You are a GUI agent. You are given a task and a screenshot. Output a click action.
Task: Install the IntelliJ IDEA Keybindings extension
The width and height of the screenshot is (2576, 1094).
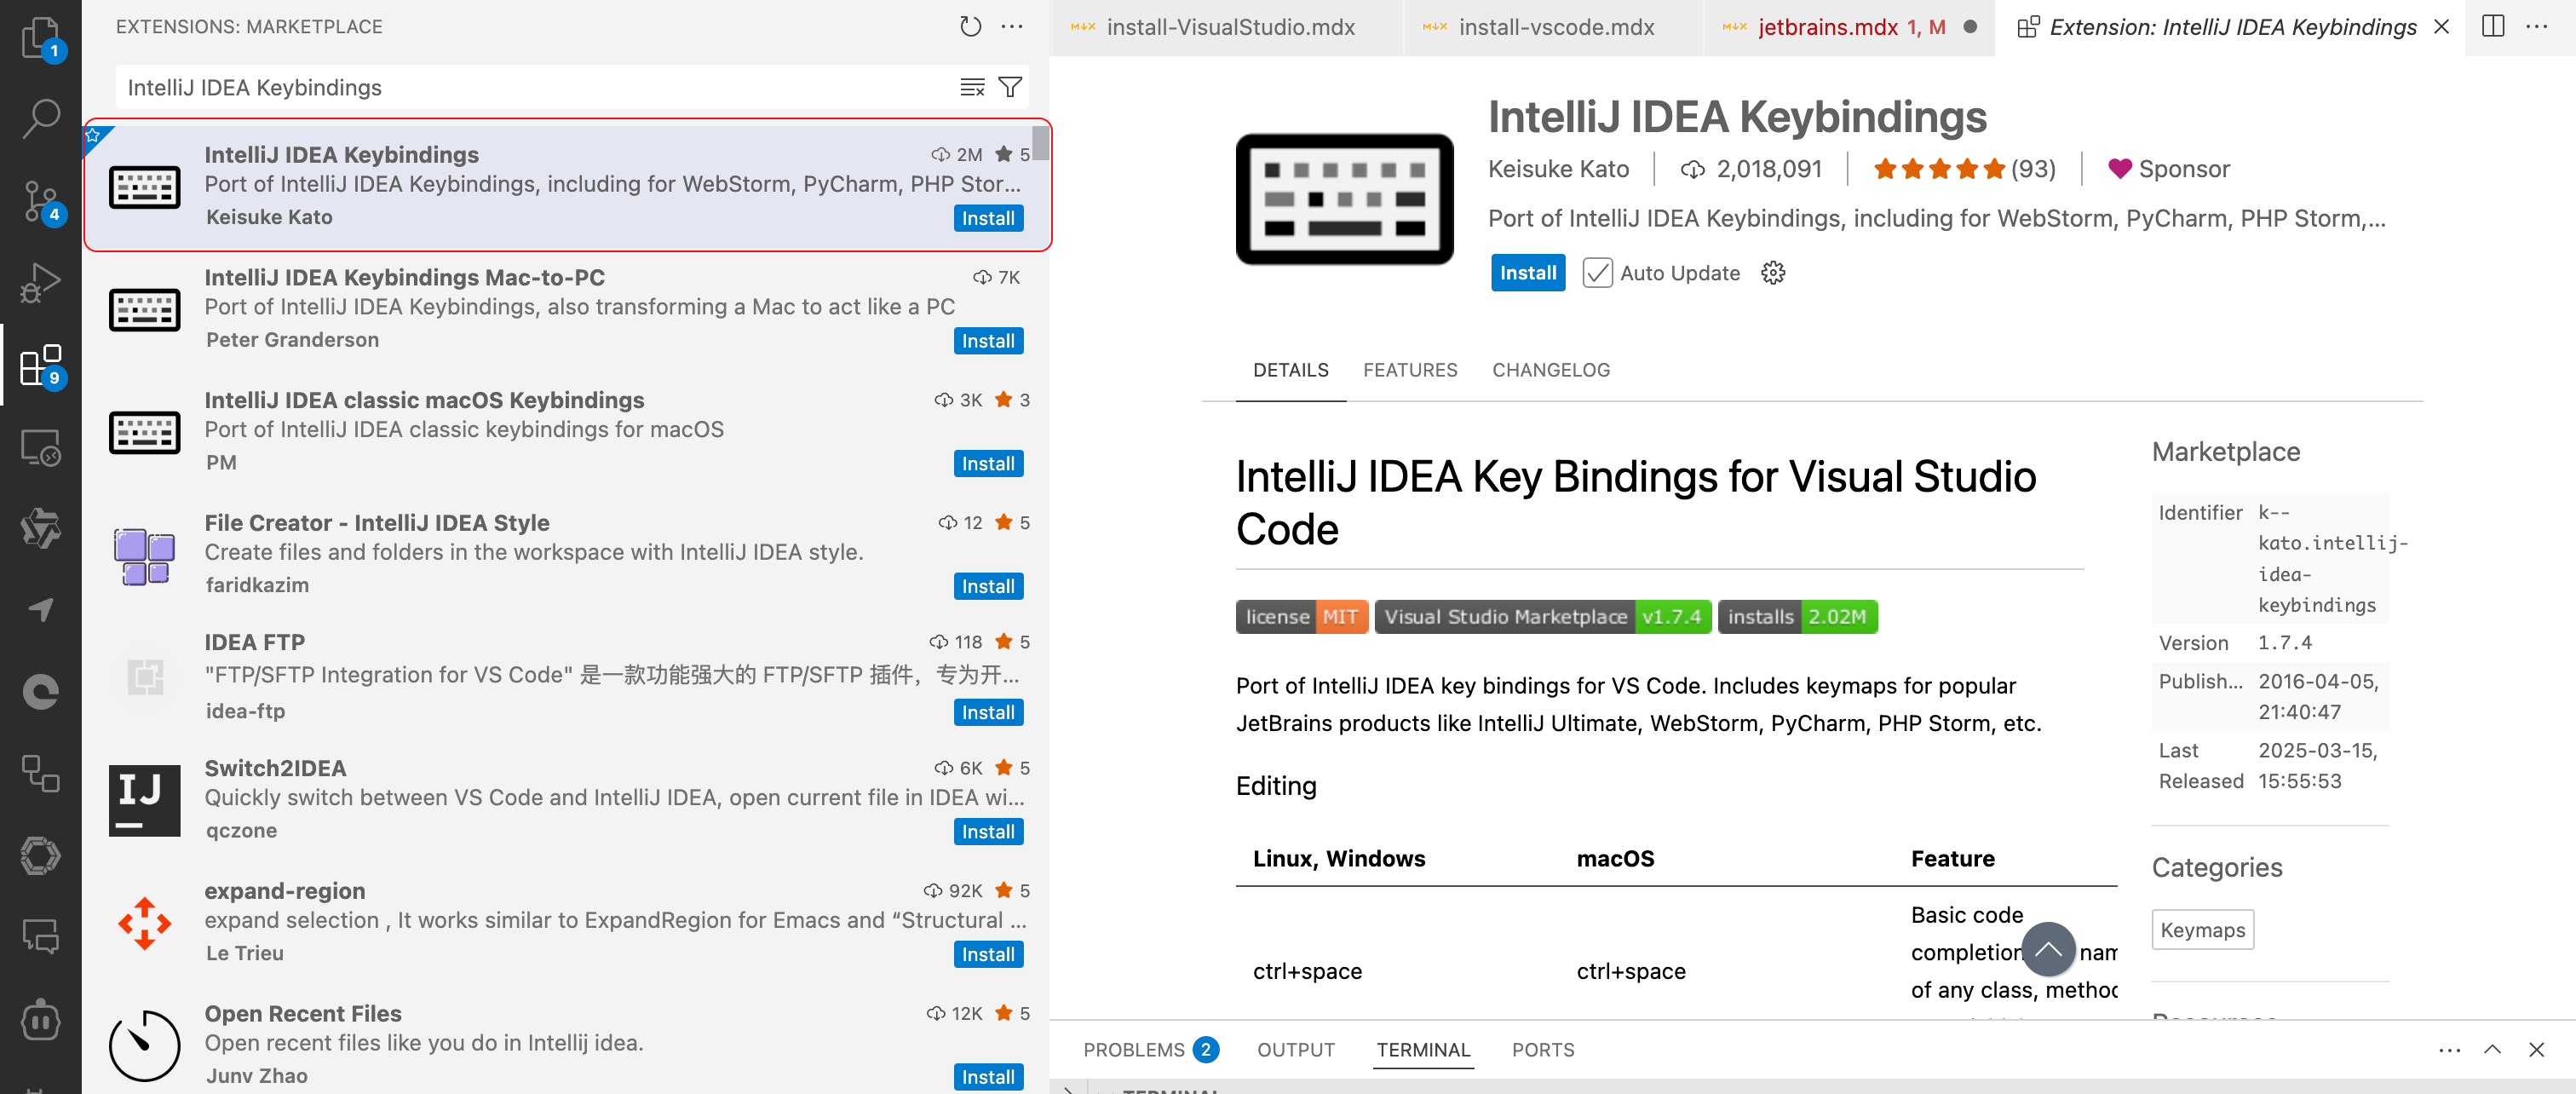tap(1527, 273)
